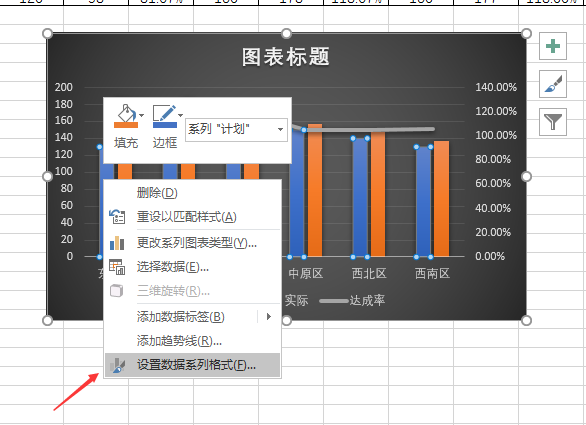Click the 更改系列图表类型 bar chart icon
586x425 pixels.
117,243
